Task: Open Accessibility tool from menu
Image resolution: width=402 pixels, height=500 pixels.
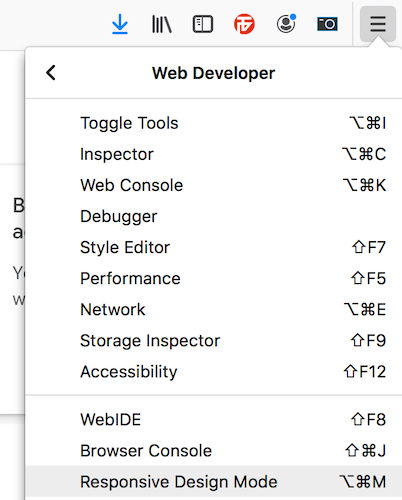Action: pos(214,371)
